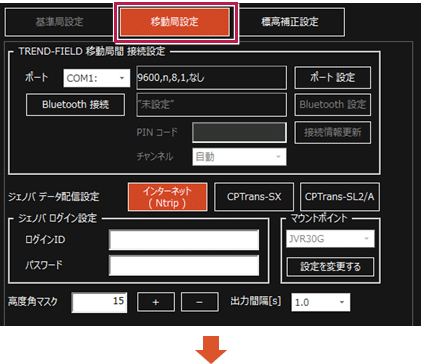Click the 設定を変更する button
Image resolution: width=421 pixels, height=364 pixels.
point(330,266)
